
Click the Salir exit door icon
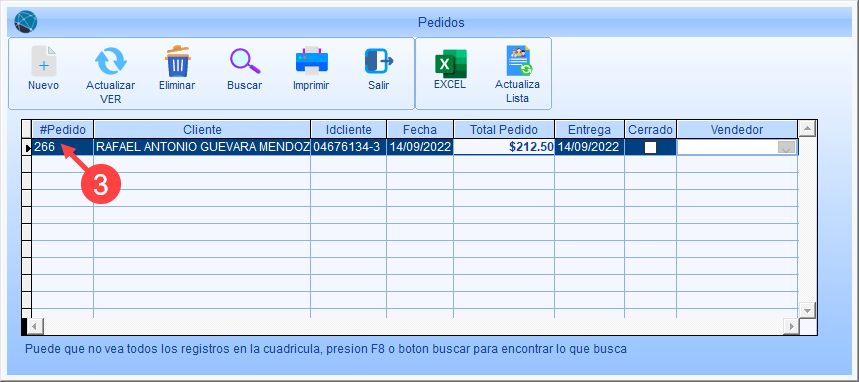tap(379, 61)
